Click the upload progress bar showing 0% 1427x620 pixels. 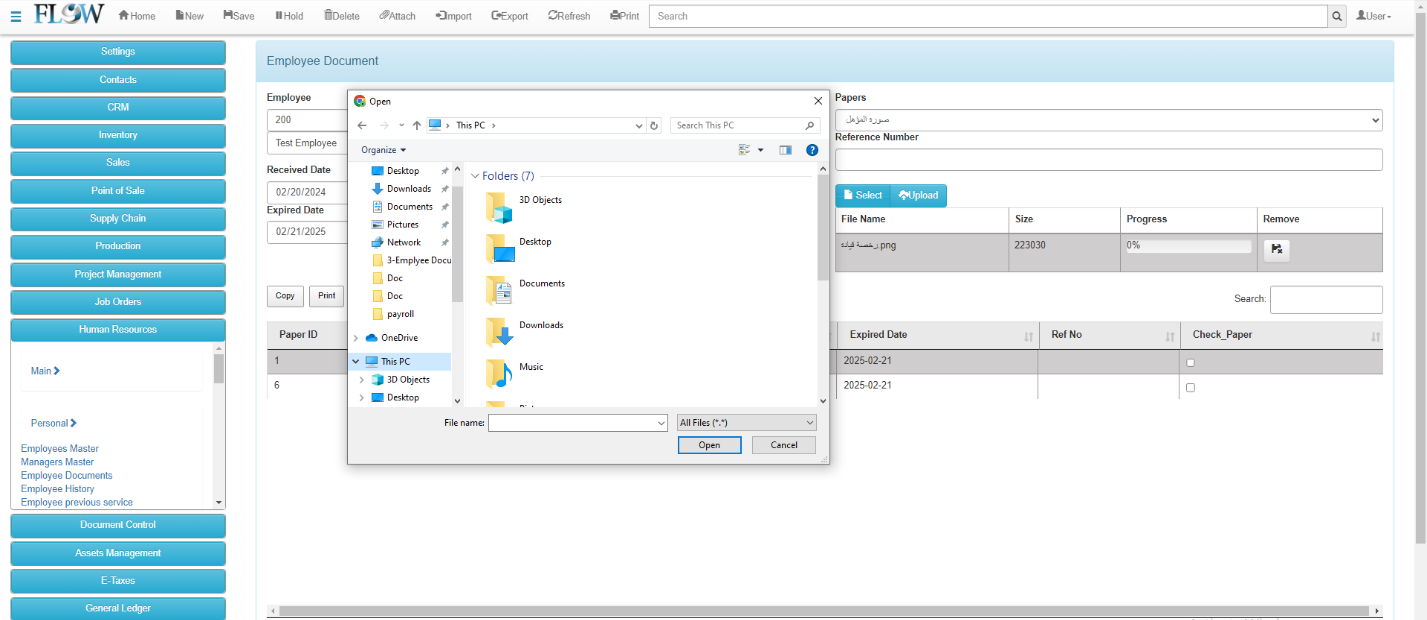pos(1188,246)
